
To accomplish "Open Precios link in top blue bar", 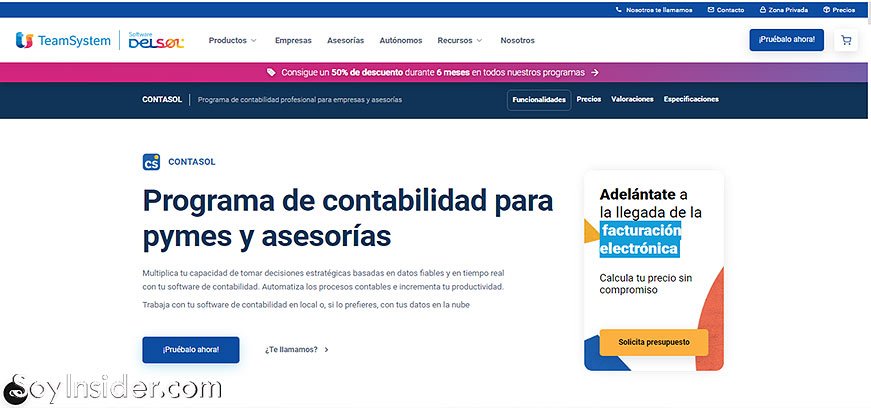I will [843, 10].
